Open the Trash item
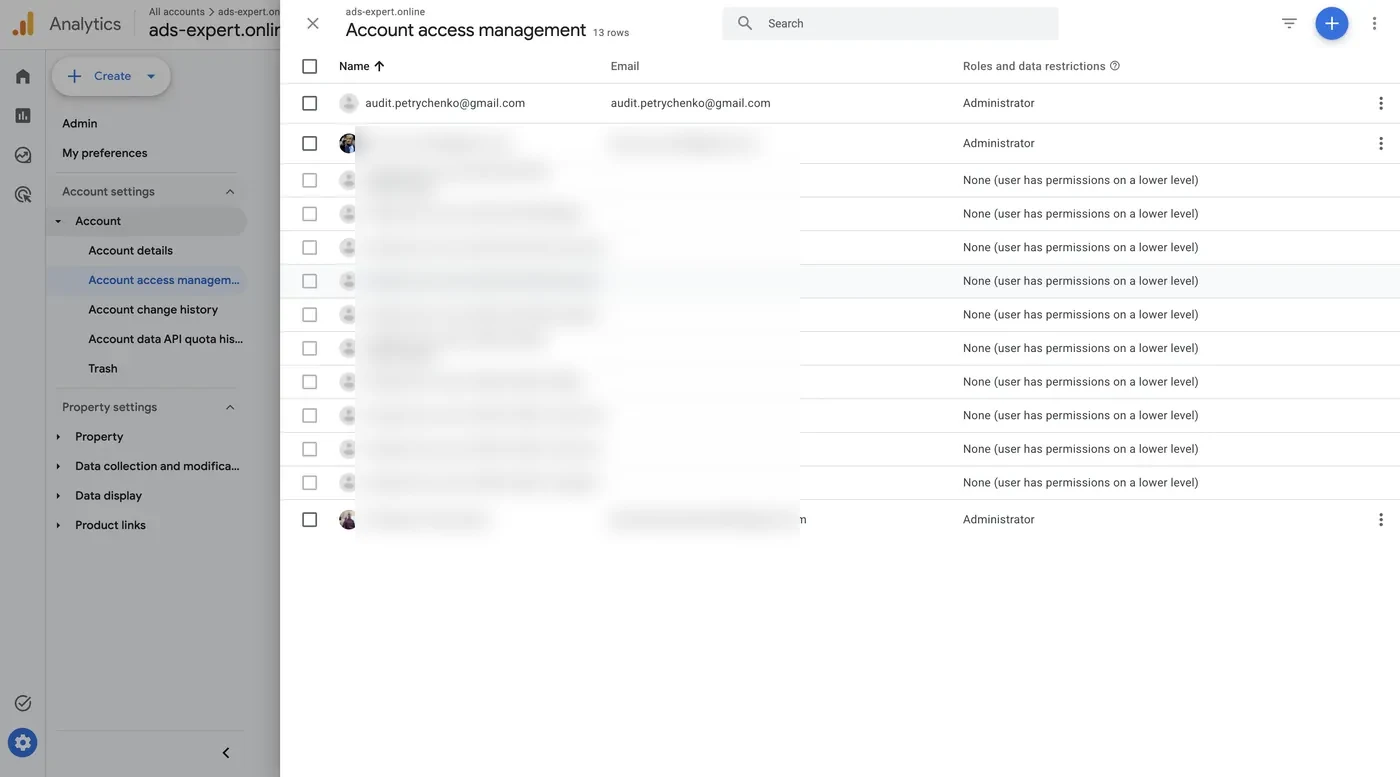 [x=103, y=368]
